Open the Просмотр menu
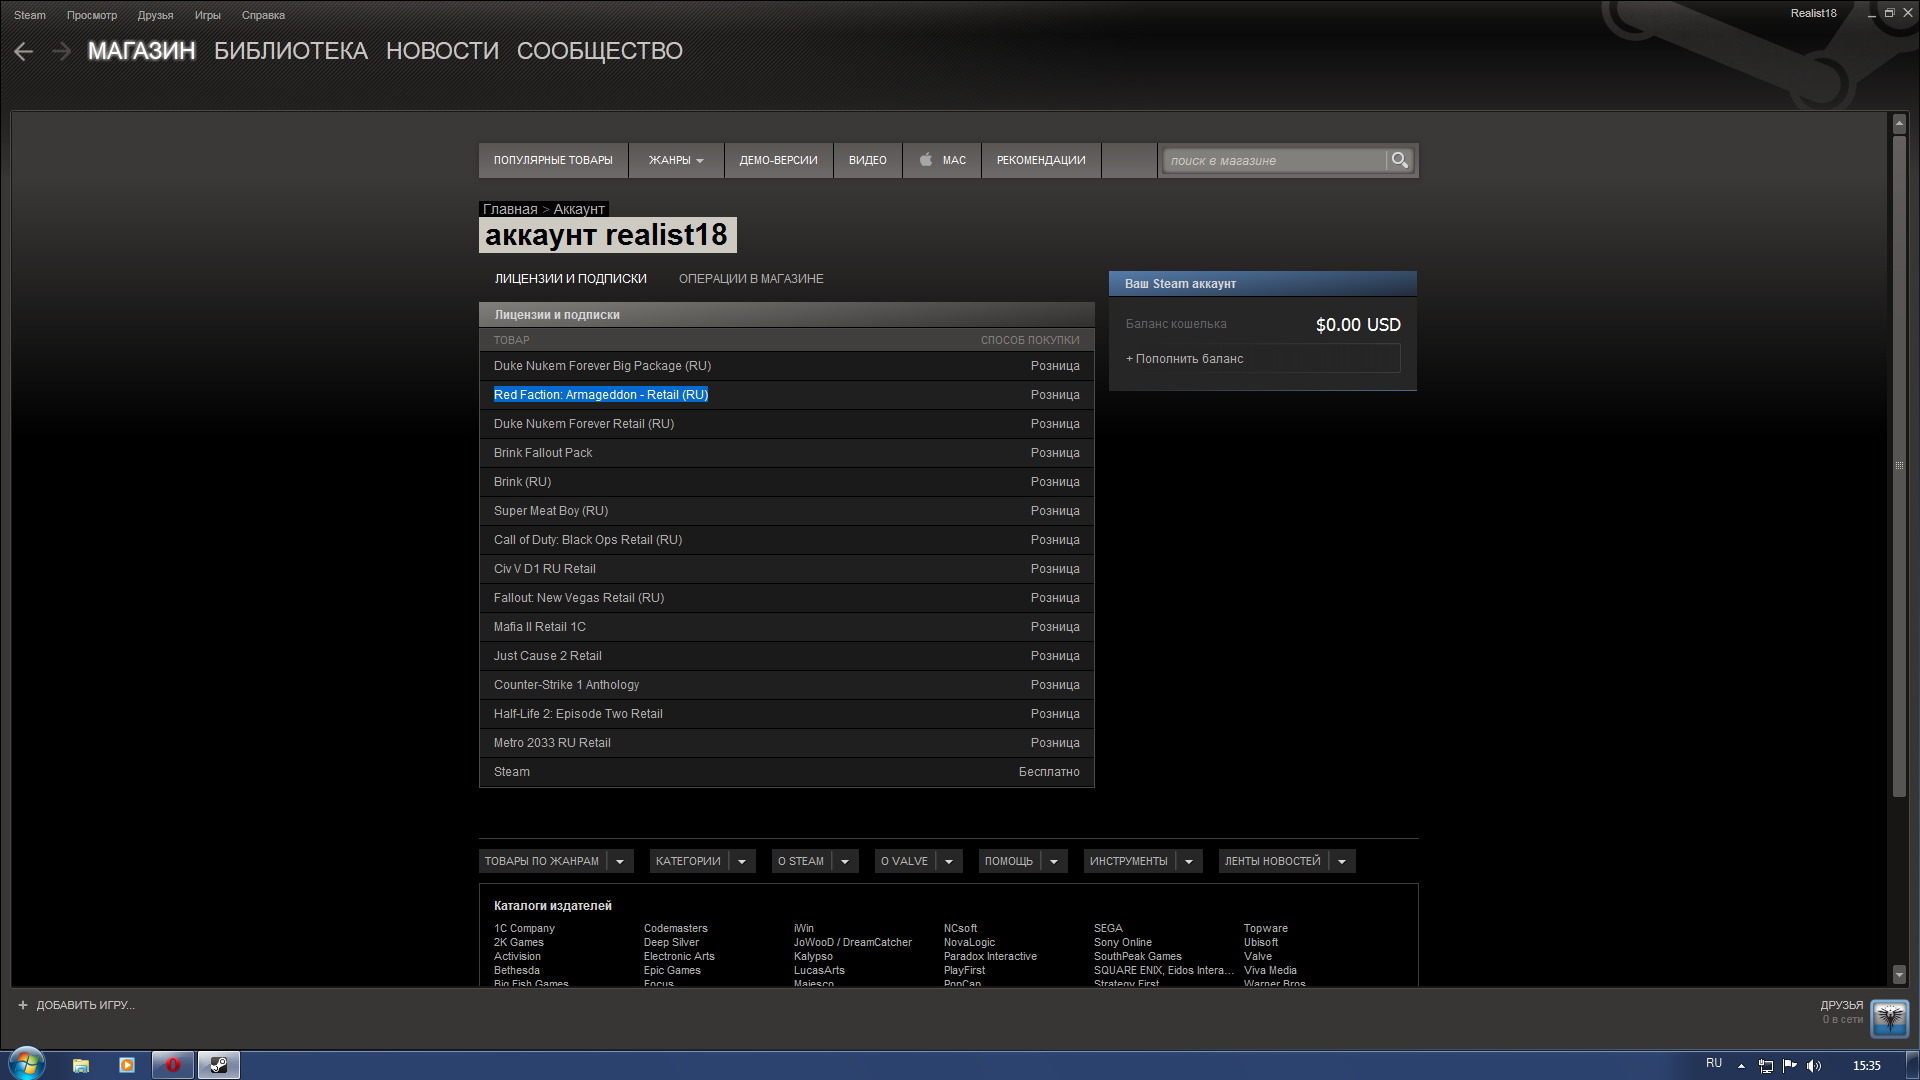 (92, 15)
